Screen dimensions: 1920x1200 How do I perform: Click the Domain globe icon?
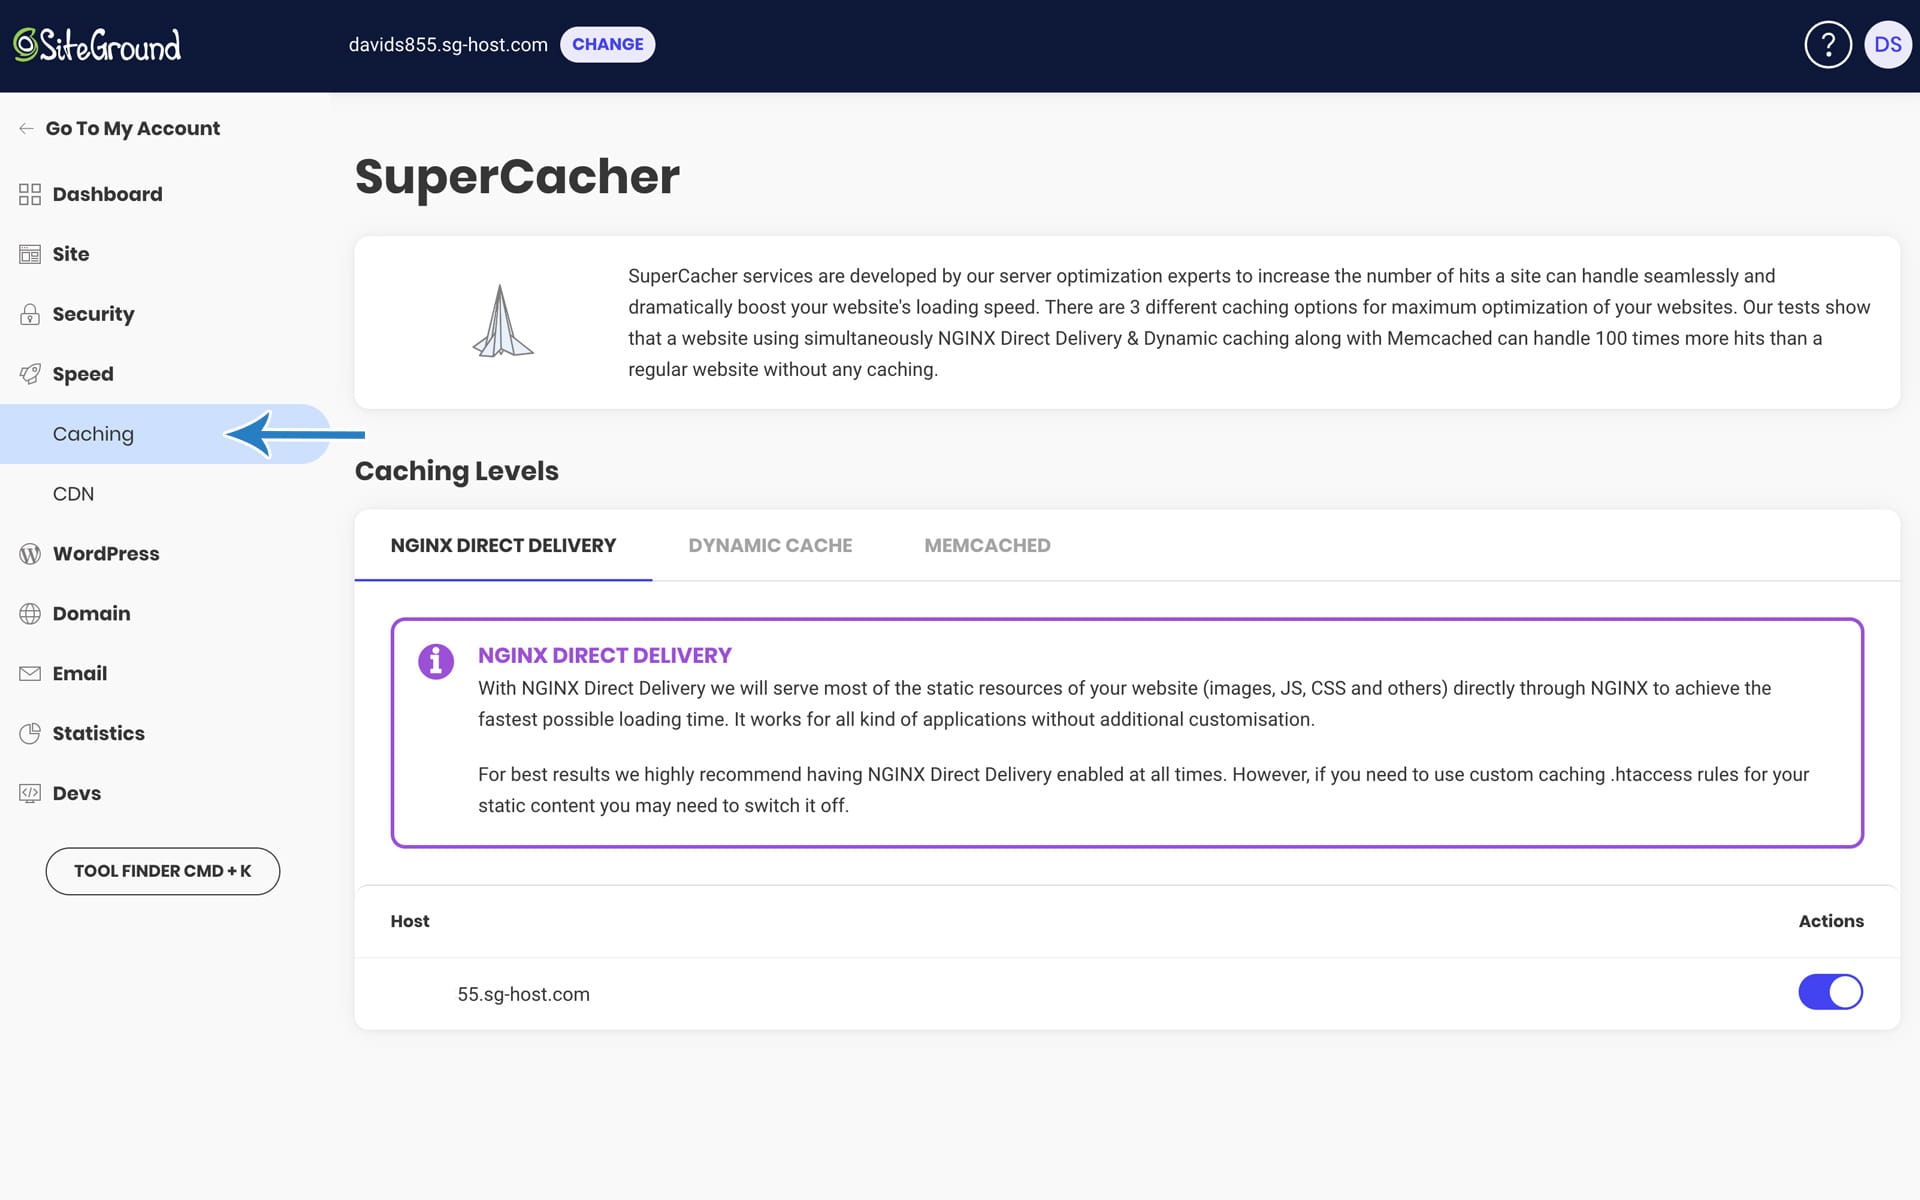pyautogui.click(x=30, y=614)
